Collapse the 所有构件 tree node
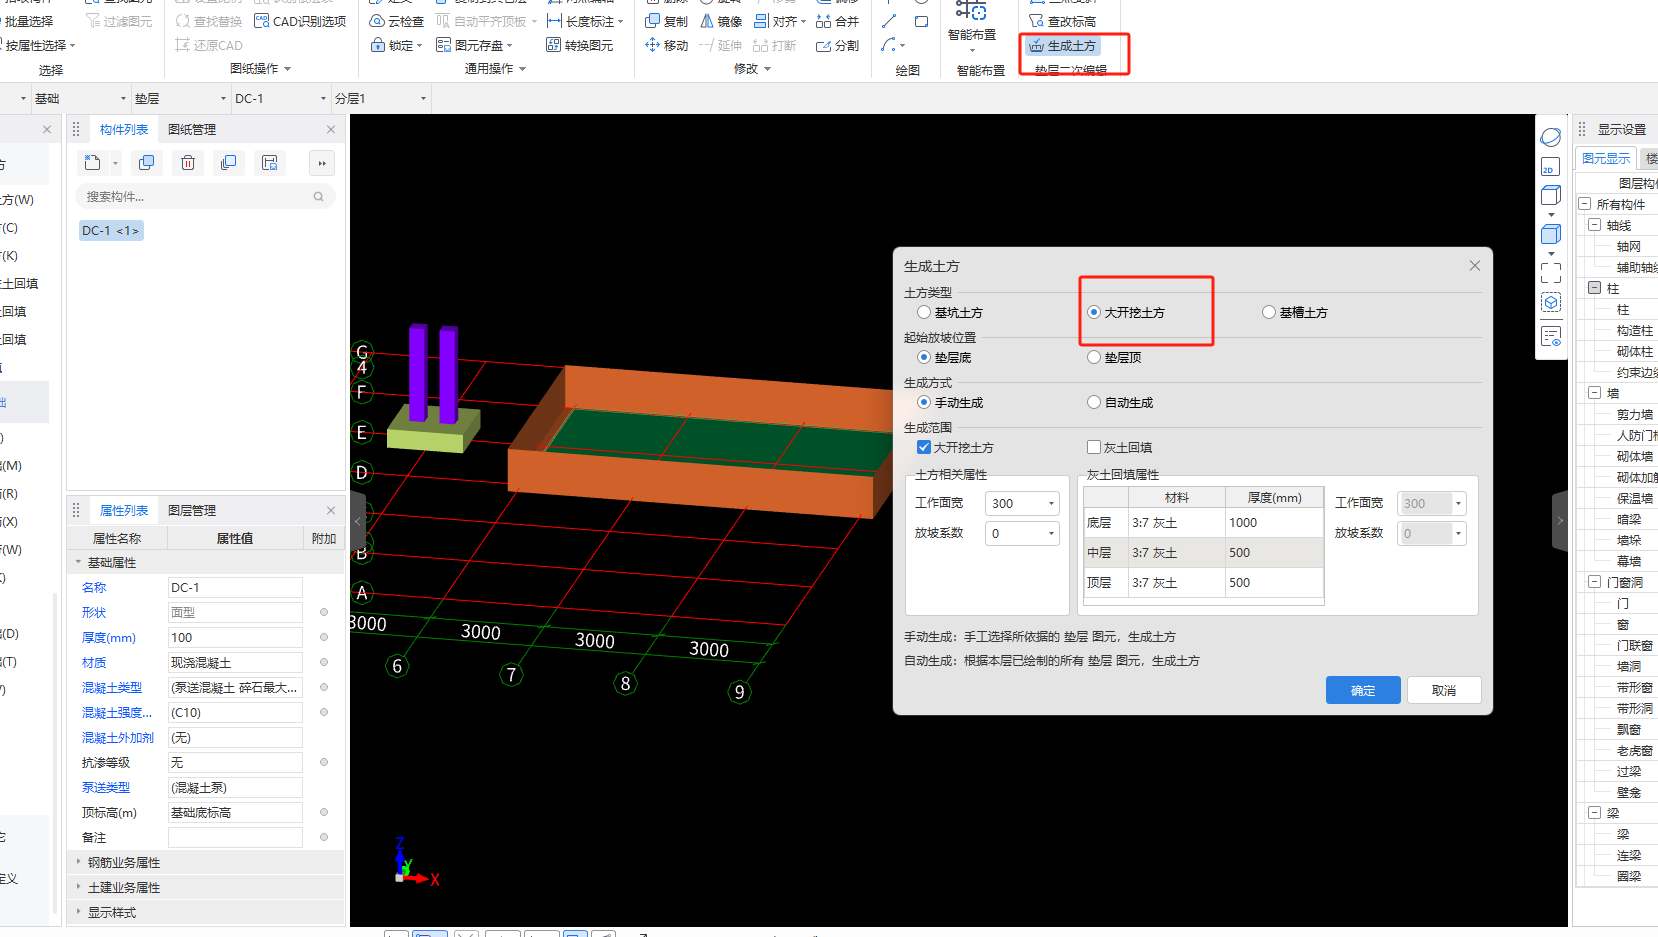This screenshot has height=937, width=1658. 1584,204
